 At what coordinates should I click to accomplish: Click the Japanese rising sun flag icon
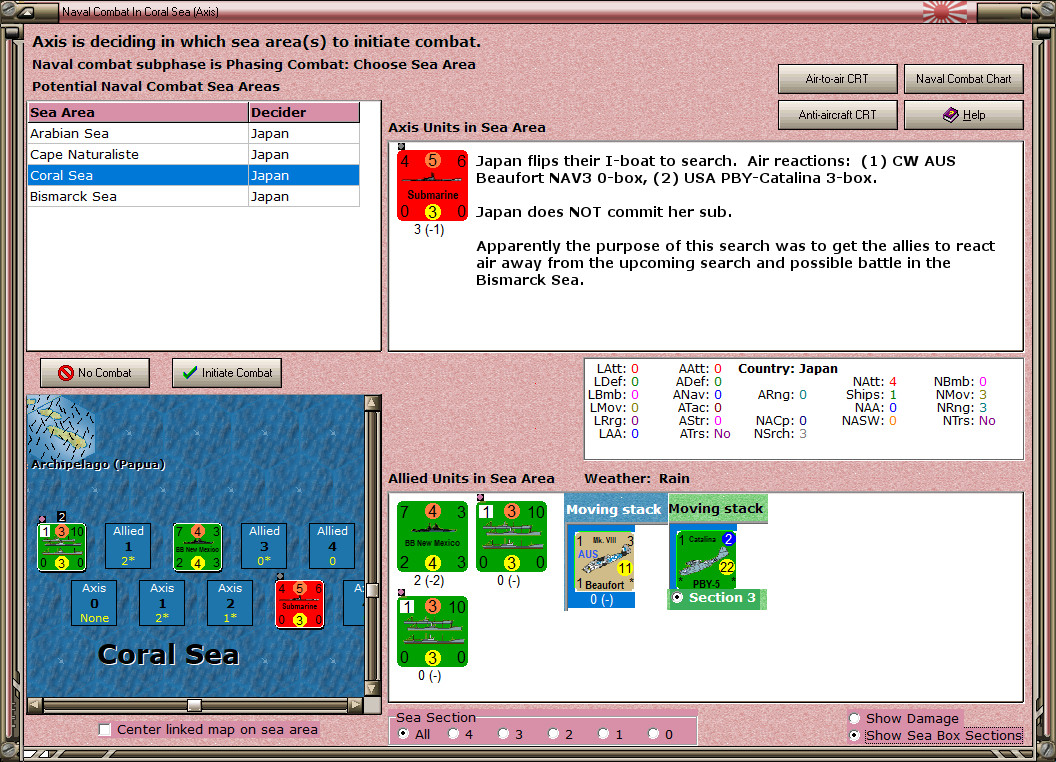945,11
